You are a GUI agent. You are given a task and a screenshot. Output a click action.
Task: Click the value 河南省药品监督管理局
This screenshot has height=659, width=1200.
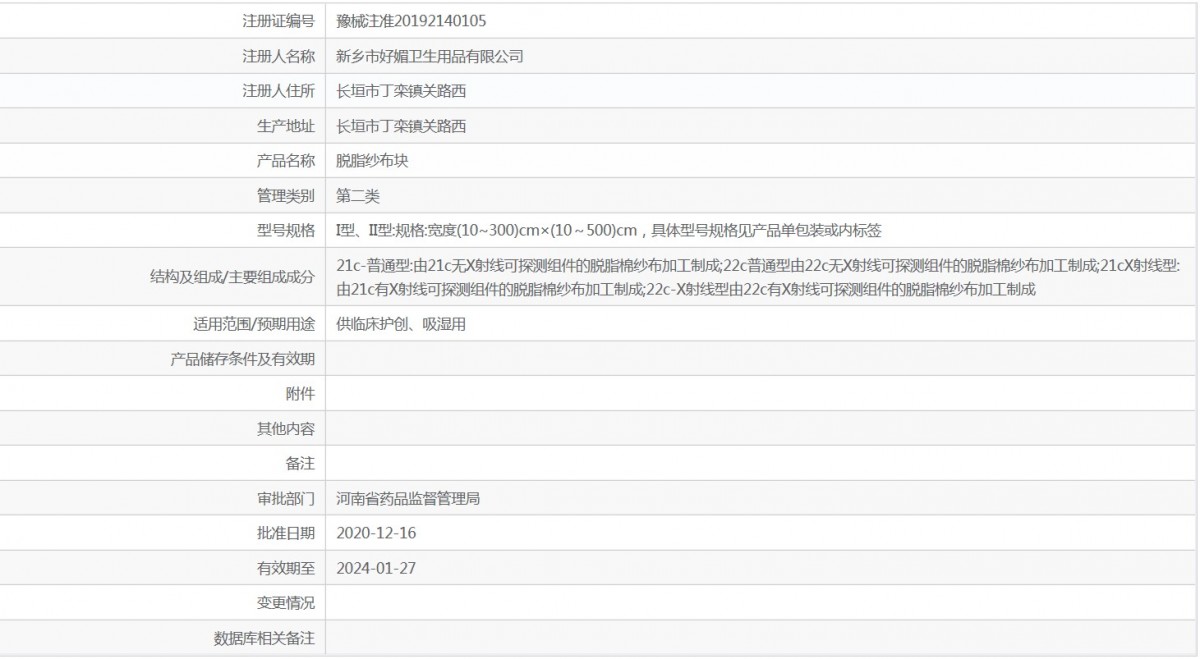click(x=408, y=498)
